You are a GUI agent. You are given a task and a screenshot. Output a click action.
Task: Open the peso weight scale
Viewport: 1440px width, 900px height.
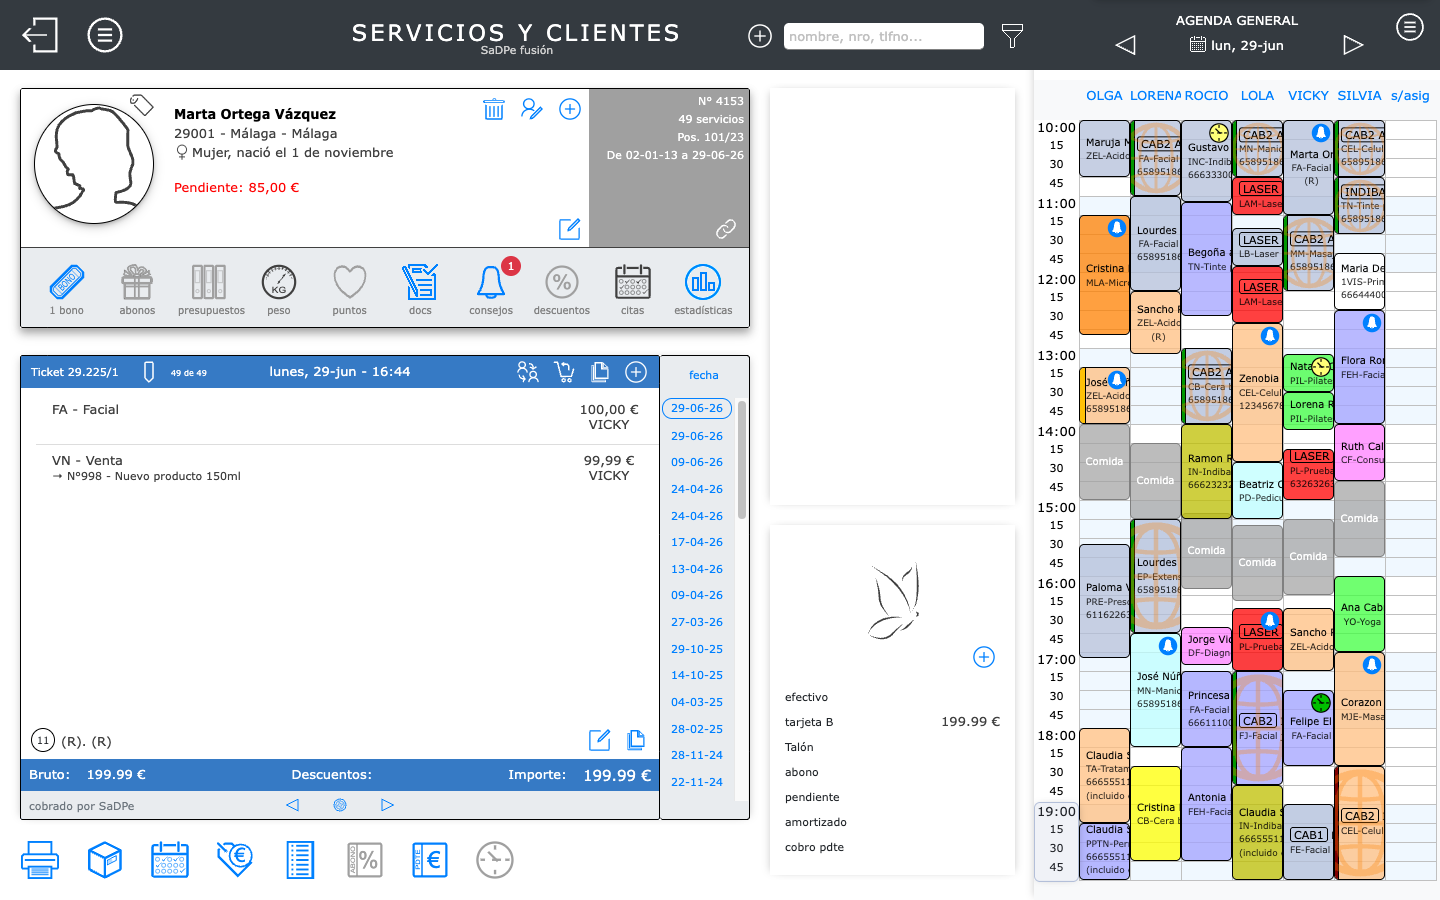pos(279,290)
